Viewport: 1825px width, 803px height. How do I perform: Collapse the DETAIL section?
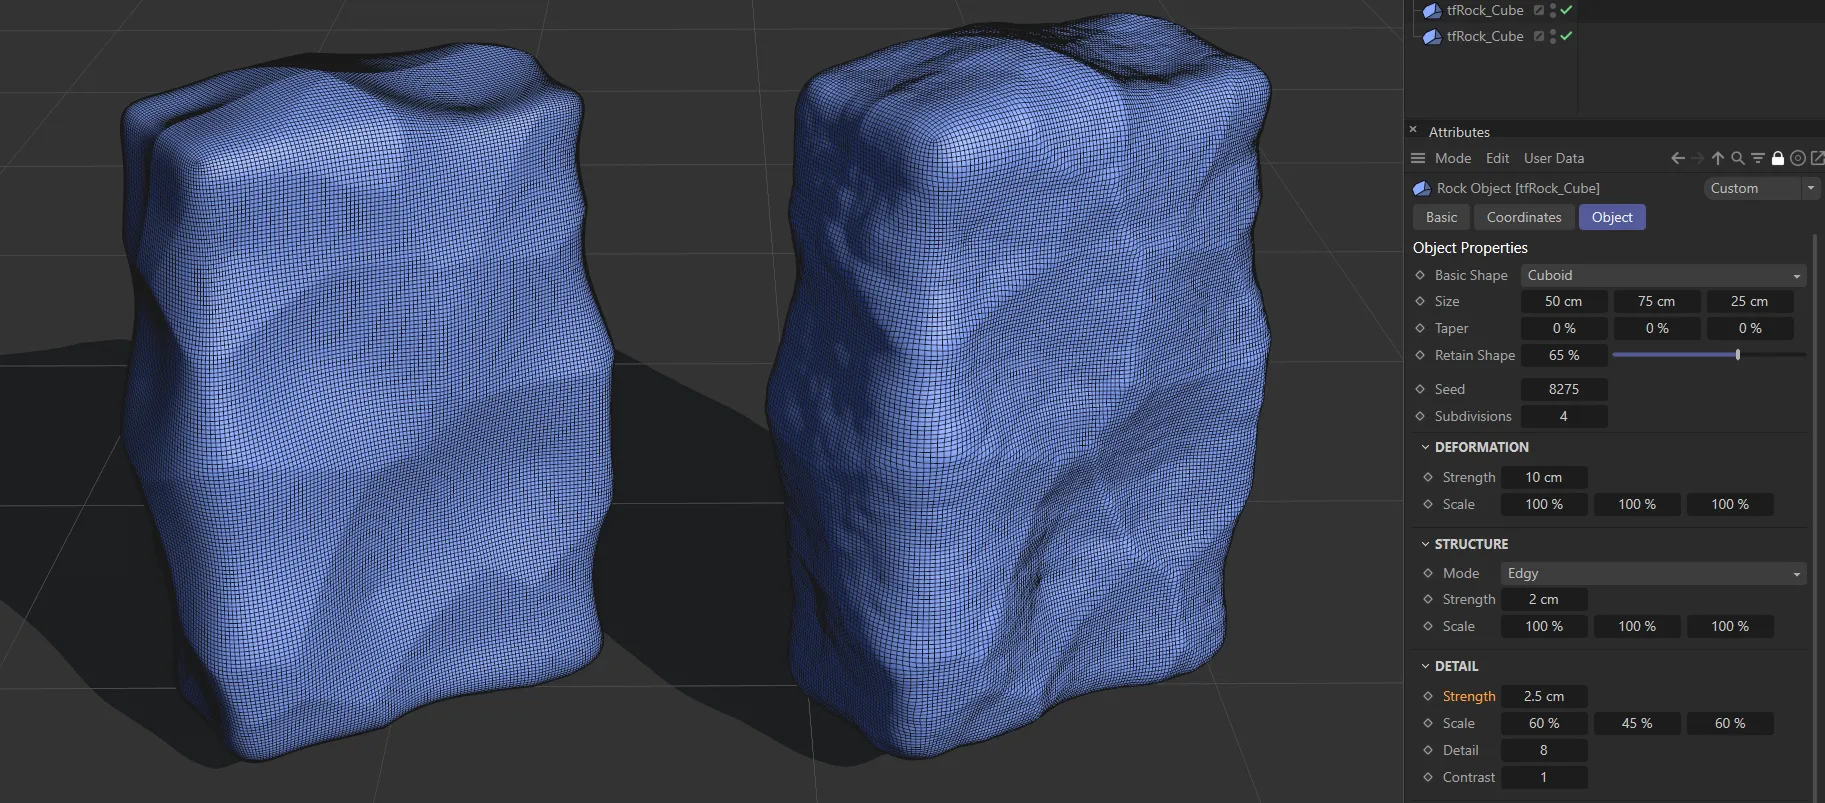click(x=1425, y=666)
